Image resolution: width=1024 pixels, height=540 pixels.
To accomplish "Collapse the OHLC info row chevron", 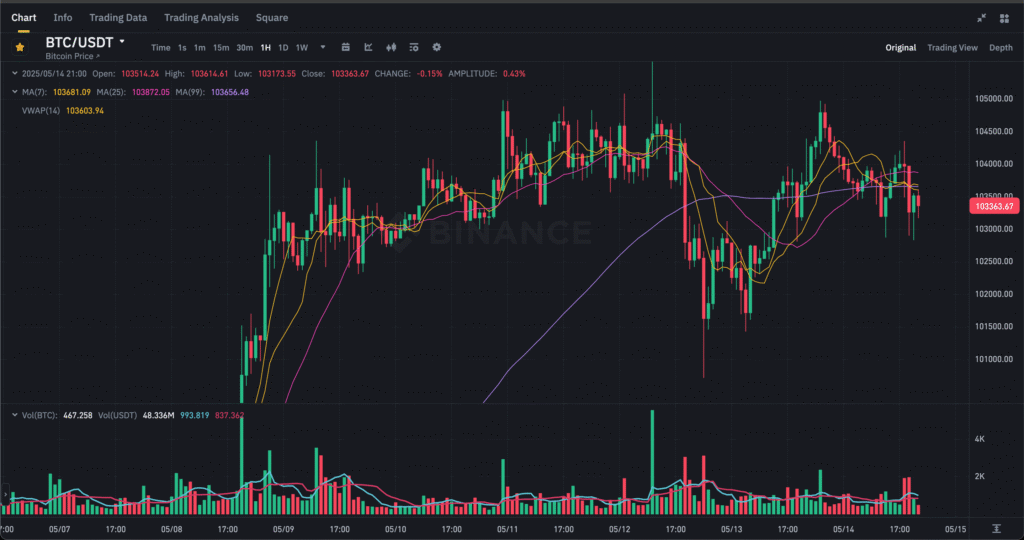I will pos(14,73).
